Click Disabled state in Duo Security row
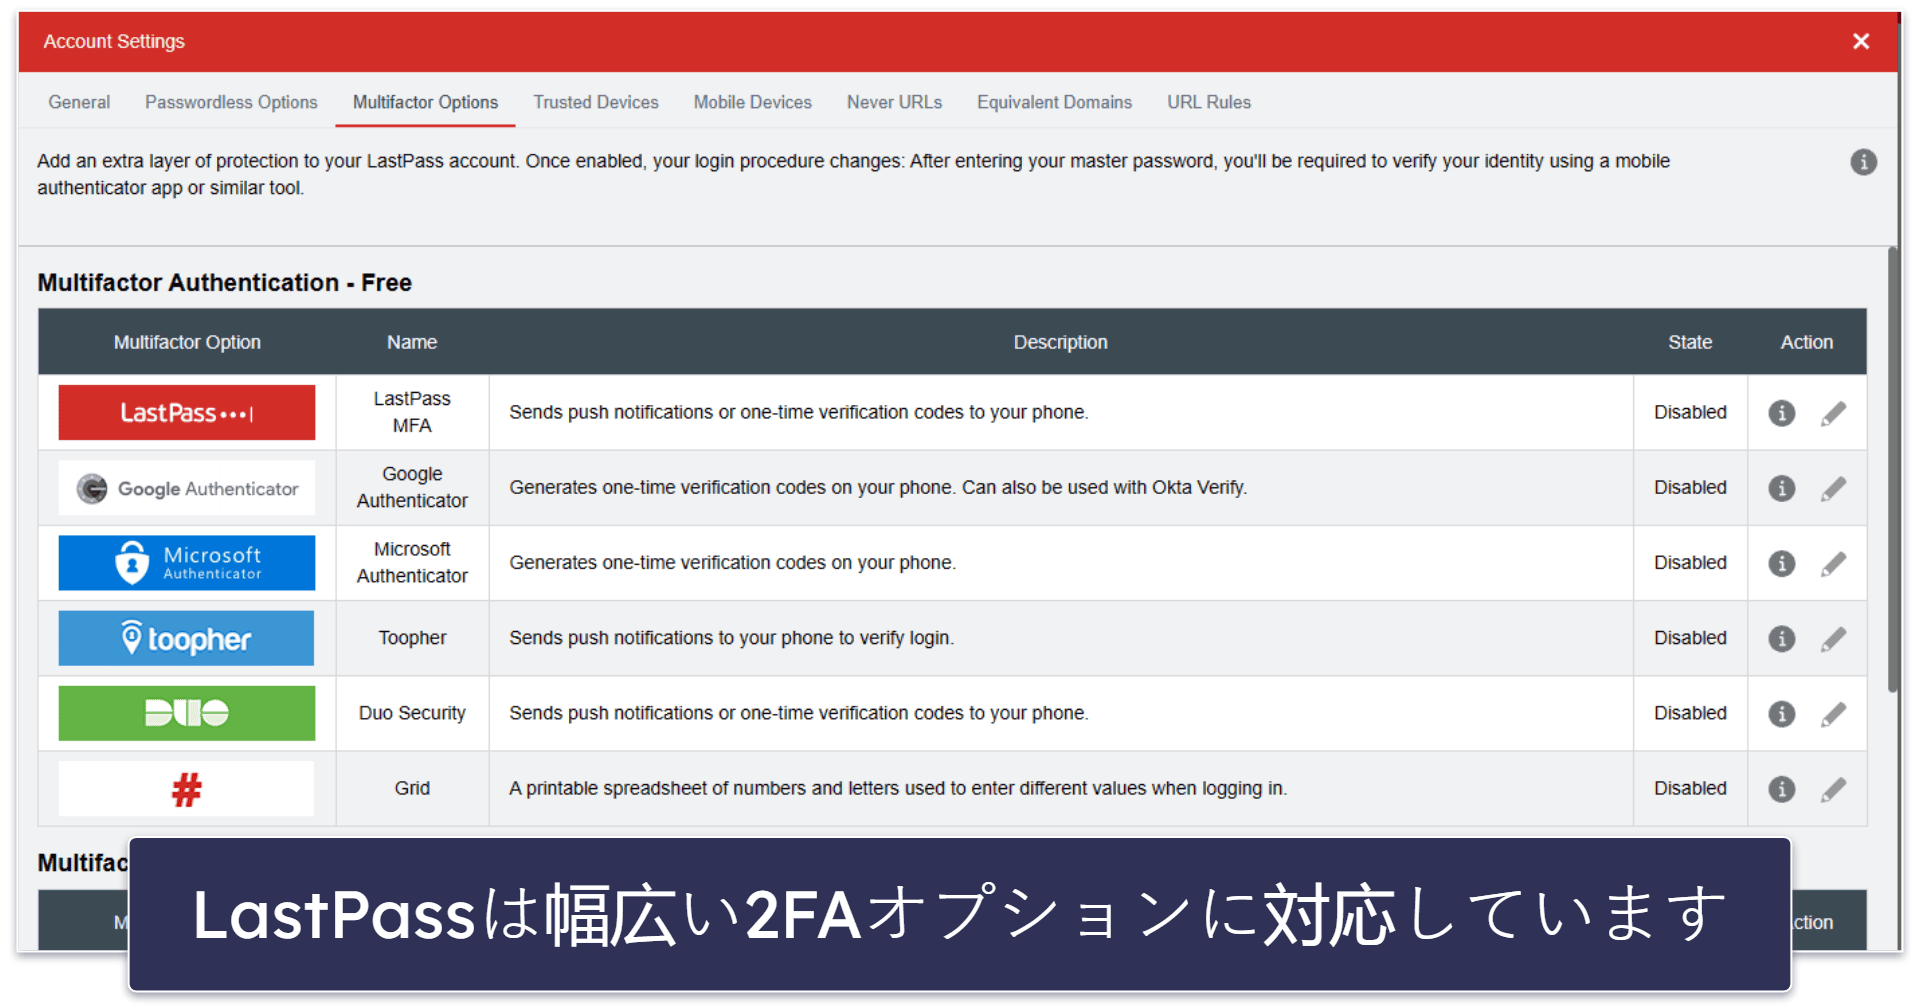The width and height of the screenshot is (1918, 1008). pyautogui.click(x=1690, y=713)
